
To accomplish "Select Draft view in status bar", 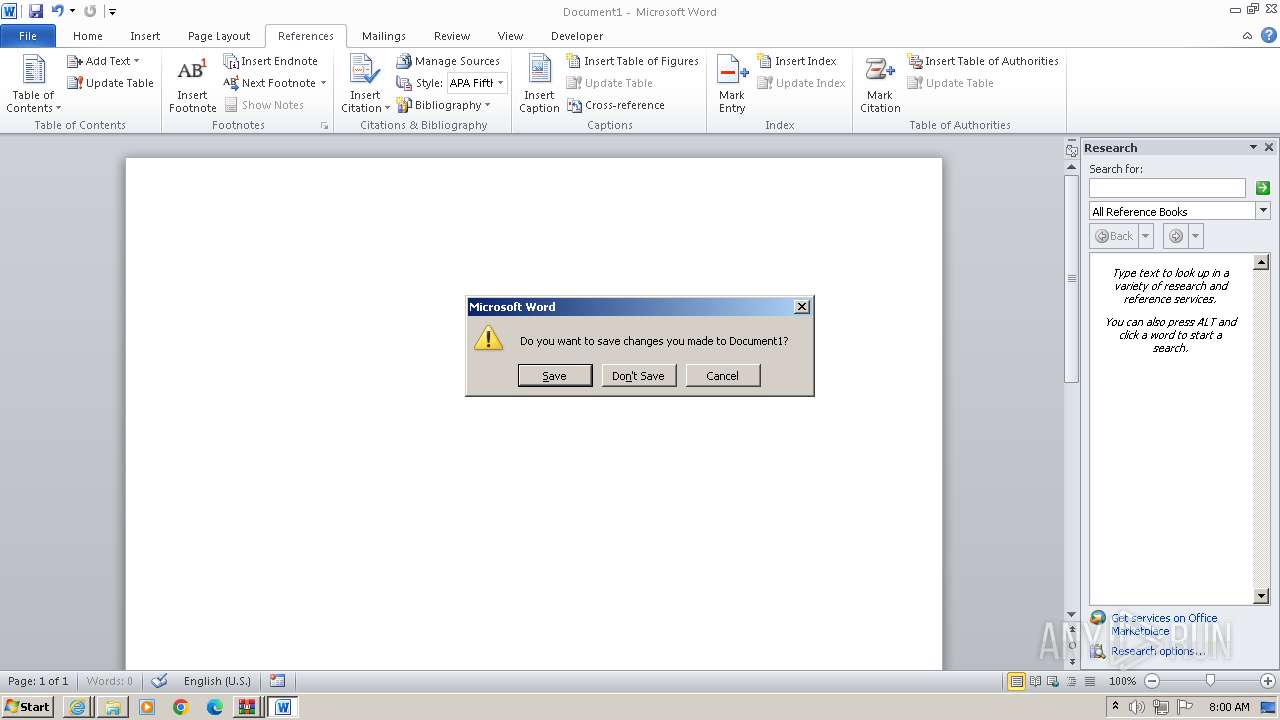I will 1088,681.
